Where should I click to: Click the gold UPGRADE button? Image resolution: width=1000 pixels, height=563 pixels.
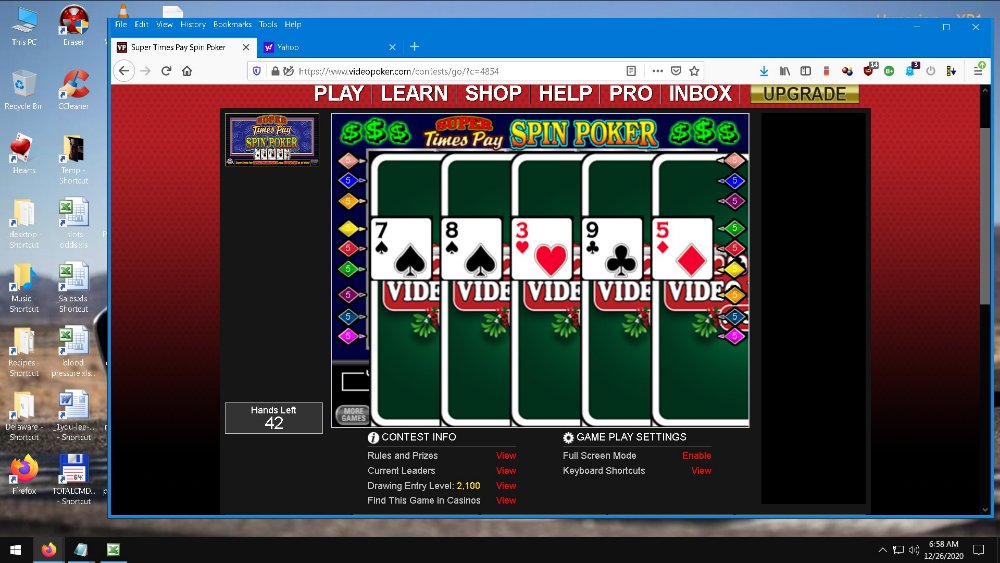(x=804, y=93)
